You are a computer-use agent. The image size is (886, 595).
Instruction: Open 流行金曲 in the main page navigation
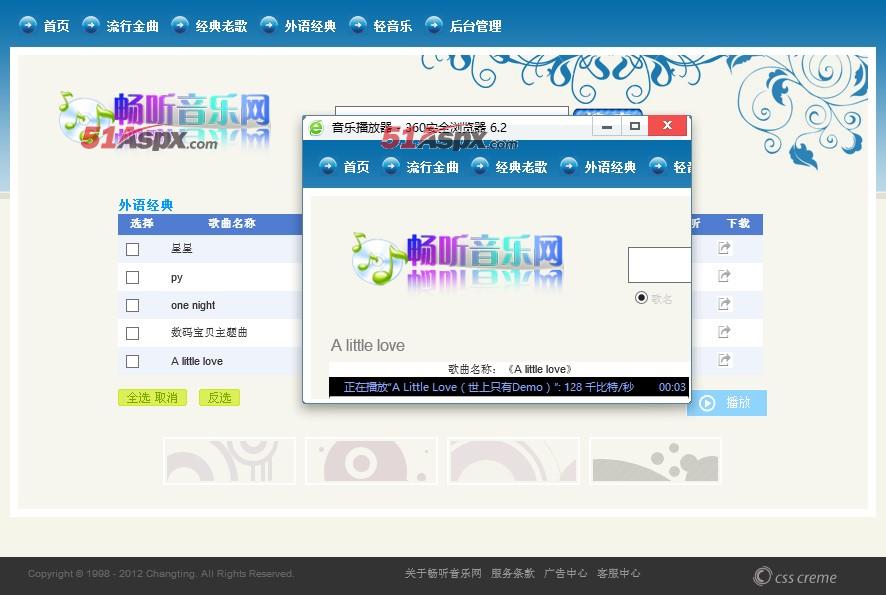132,26
